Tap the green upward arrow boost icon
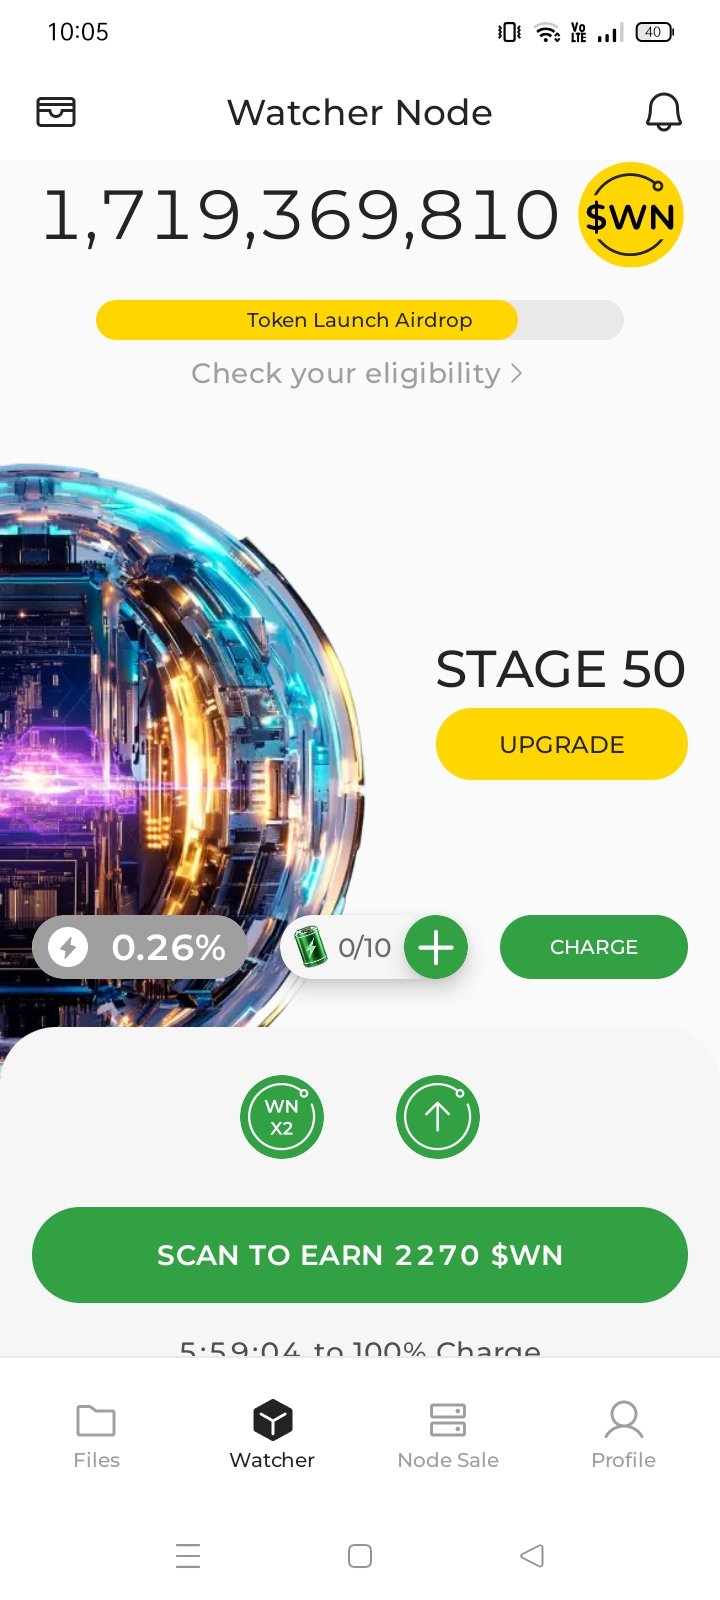The image size is (720, 1600). pyautogui.click(x=438, y=1117)
